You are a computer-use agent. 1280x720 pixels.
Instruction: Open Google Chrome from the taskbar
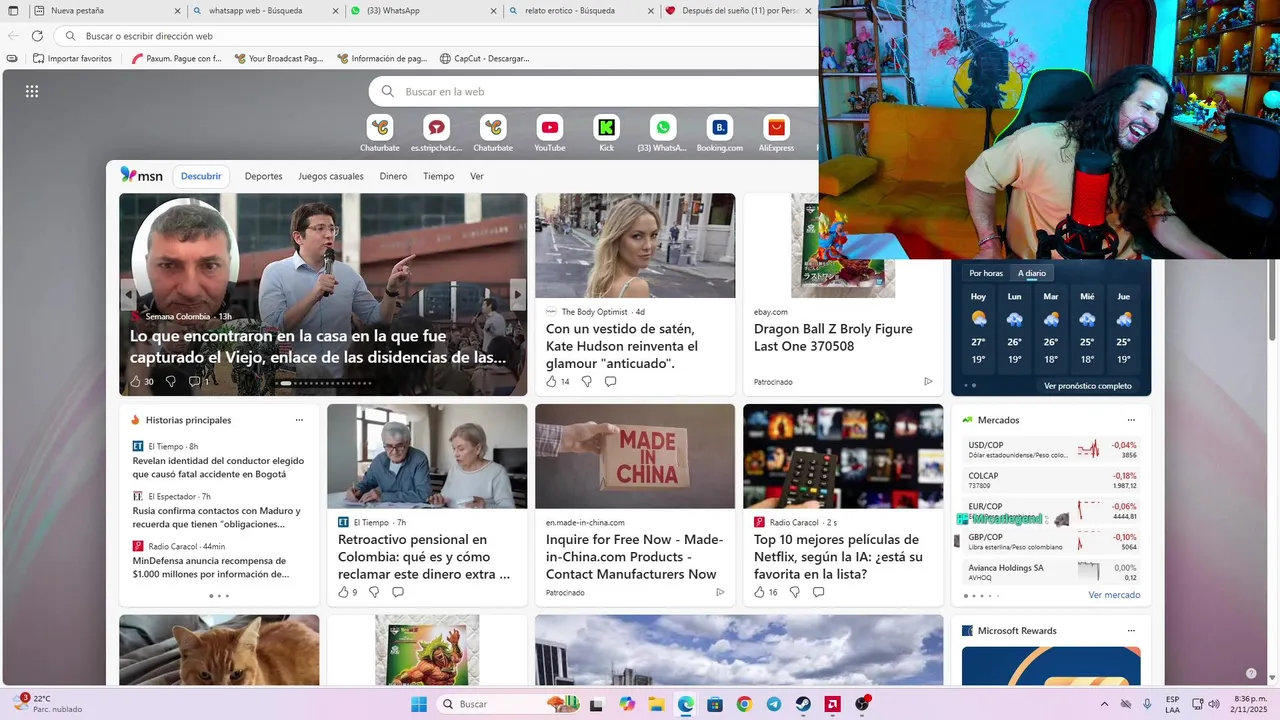744,704
